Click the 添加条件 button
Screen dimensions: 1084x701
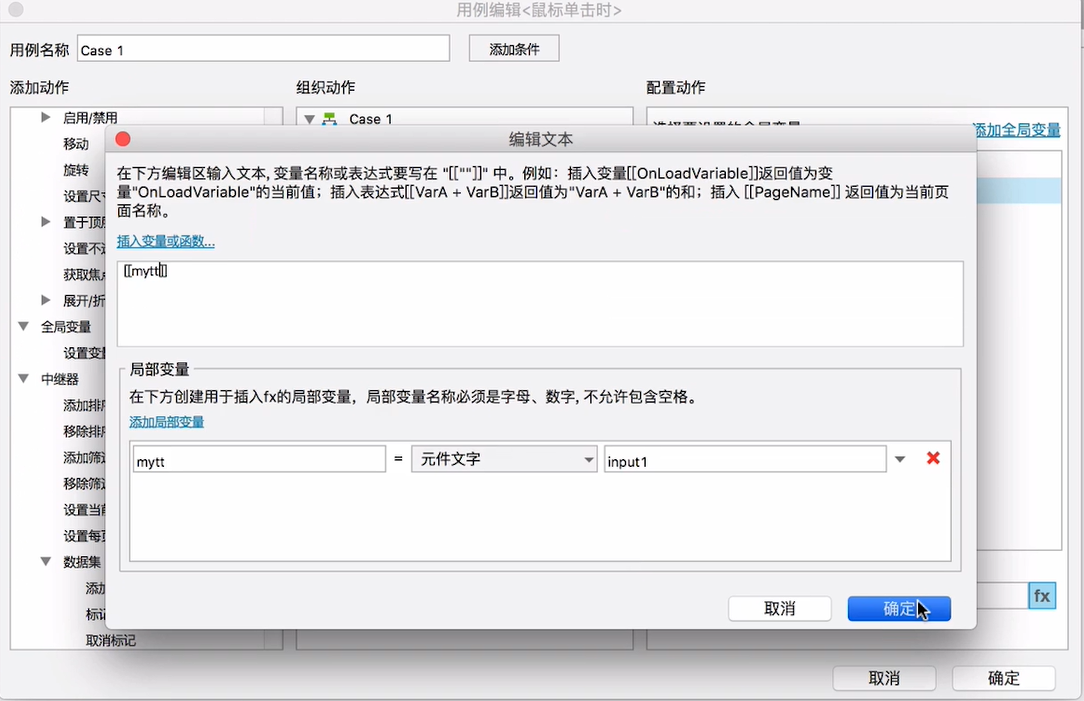514,49
